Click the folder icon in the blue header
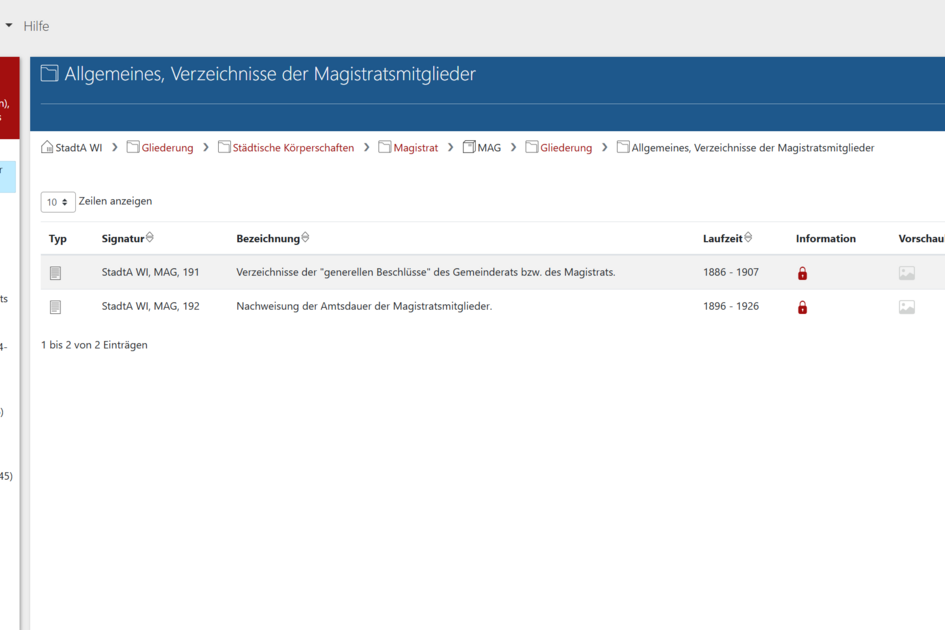The width and height of the screenshot is (945, 630). pos(49,74)
